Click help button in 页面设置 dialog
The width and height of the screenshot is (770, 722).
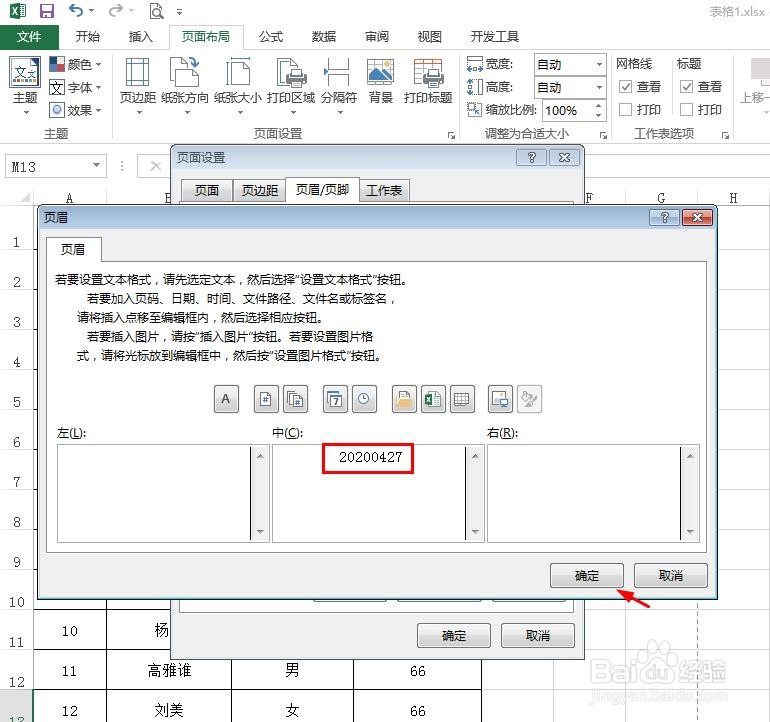pos(531,158)
